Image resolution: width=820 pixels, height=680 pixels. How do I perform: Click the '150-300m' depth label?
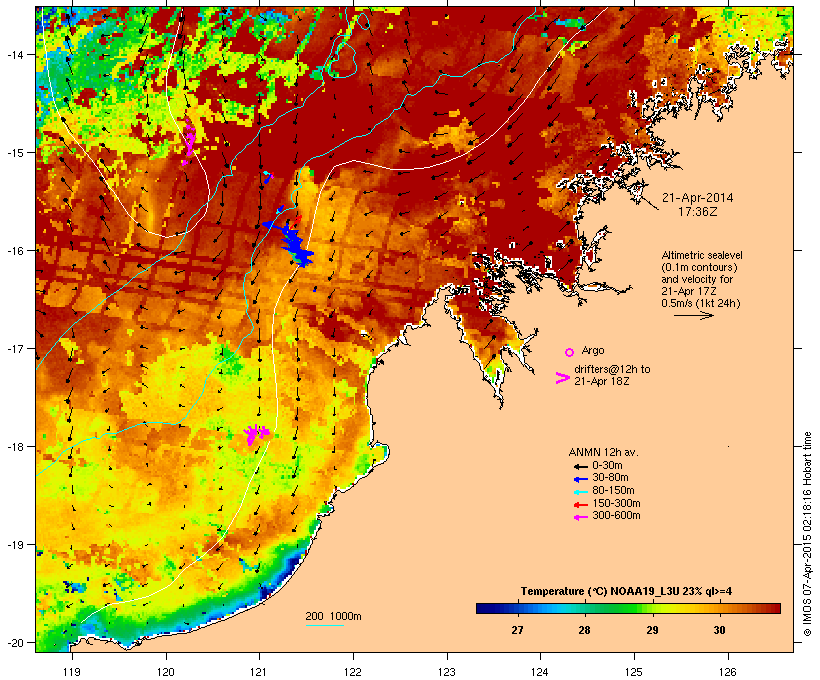(x=617, y=503)
